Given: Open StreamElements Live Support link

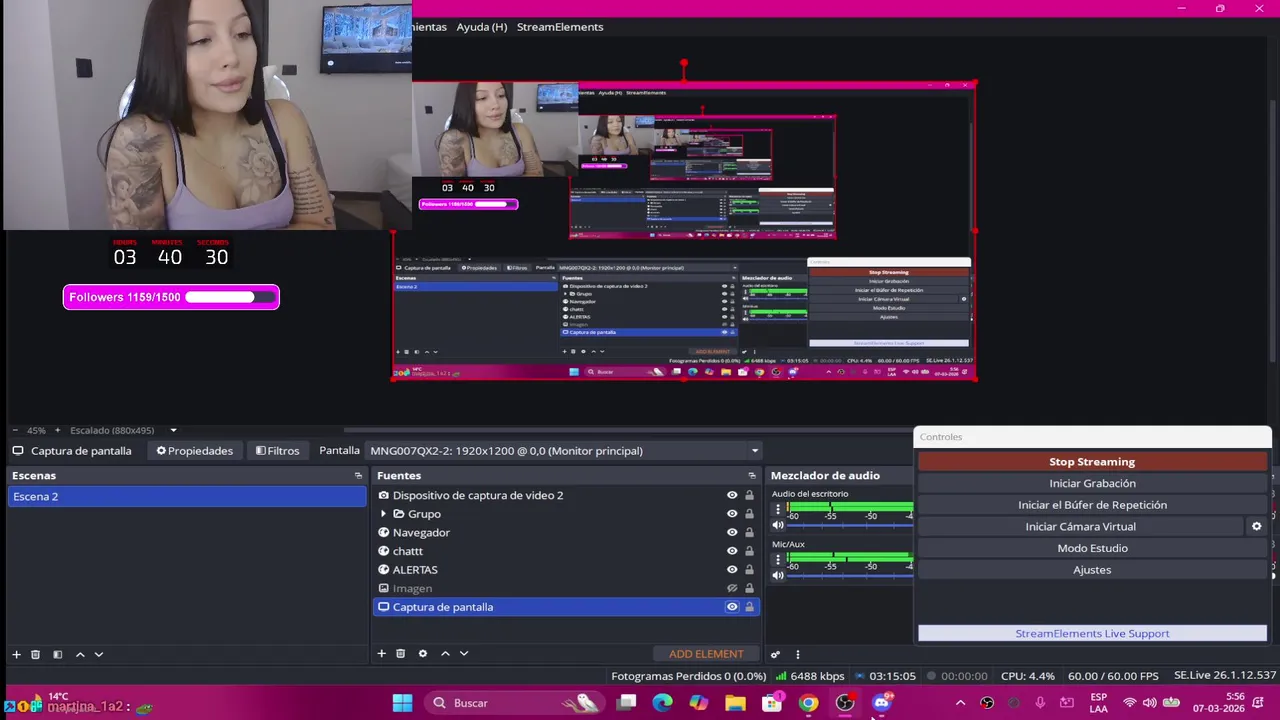Looking at the screenshot, I should (1092, 633).
